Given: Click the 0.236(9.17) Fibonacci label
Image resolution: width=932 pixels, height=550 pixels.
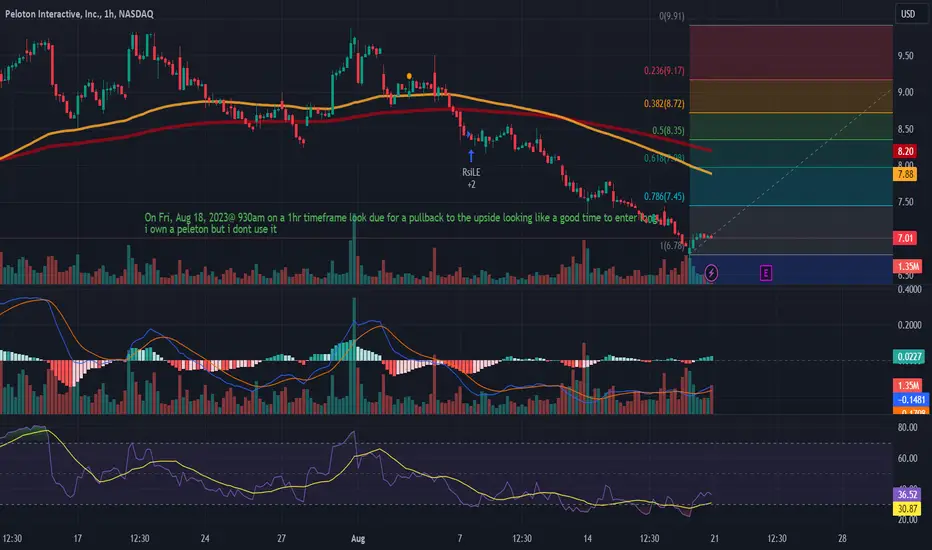Looking at the screenshot, I should (664, 71).
